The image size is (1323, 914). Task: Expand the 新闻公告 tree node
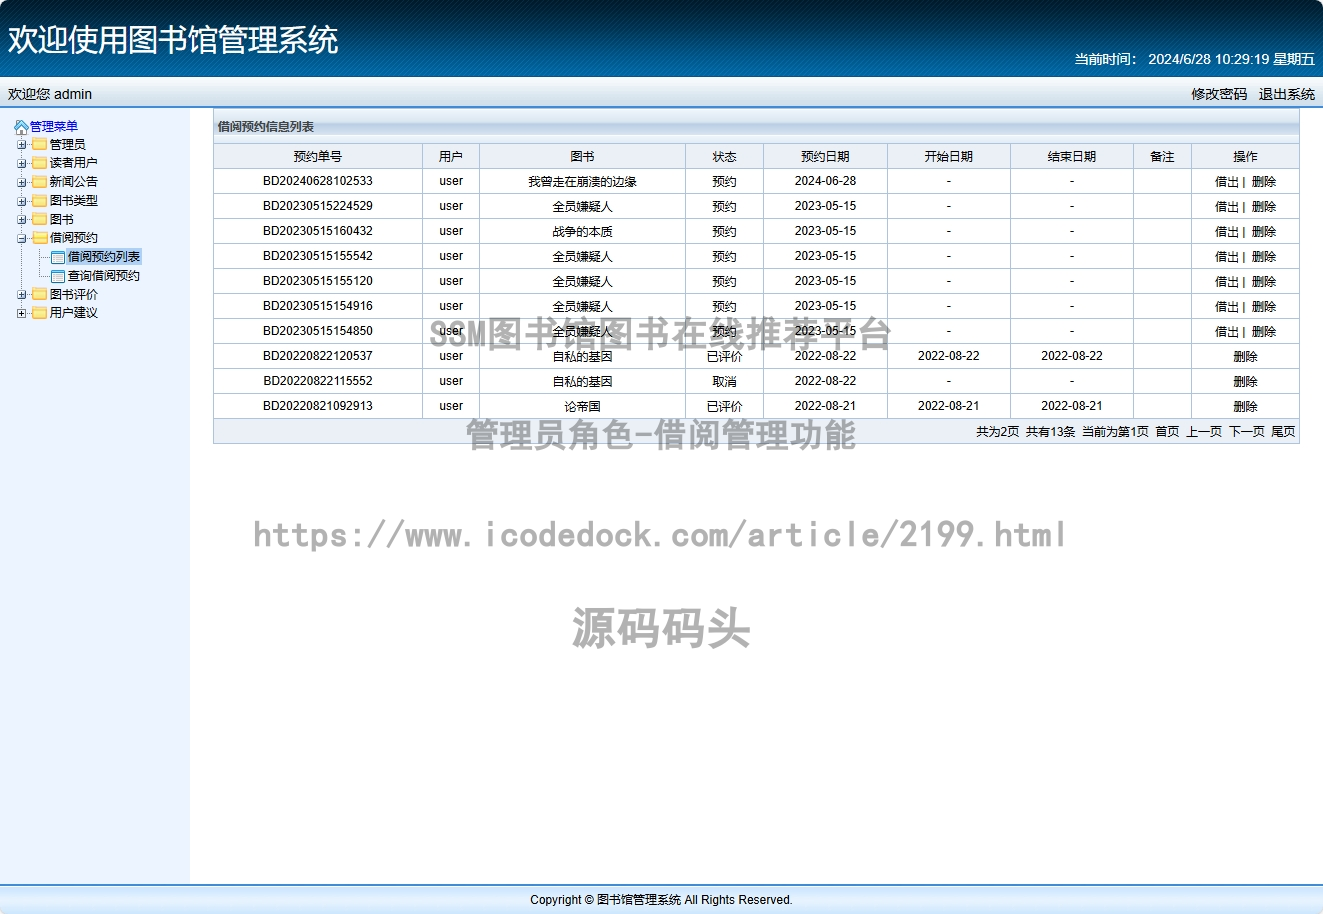(22, 182)
